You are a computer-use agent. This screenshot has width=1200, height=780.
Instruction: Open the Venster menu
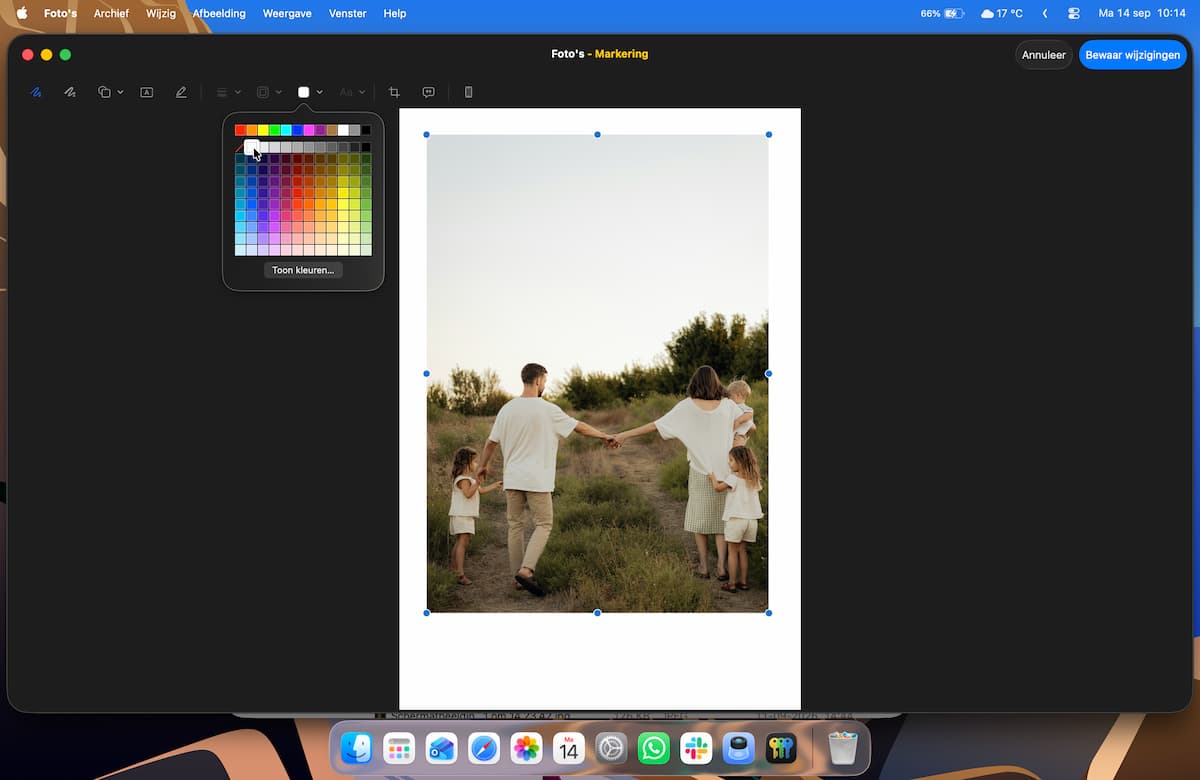[347, 14]
